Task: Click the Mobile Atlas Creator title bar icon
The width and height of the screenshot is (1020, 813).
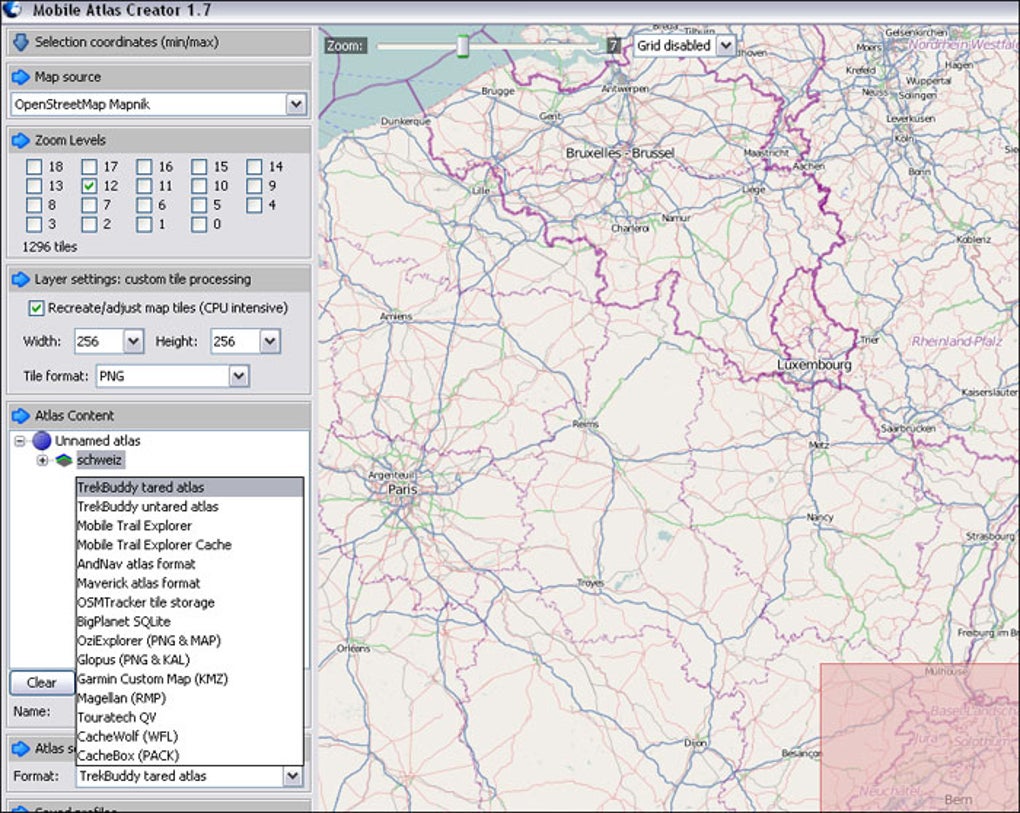Action: tap(12, 11)
